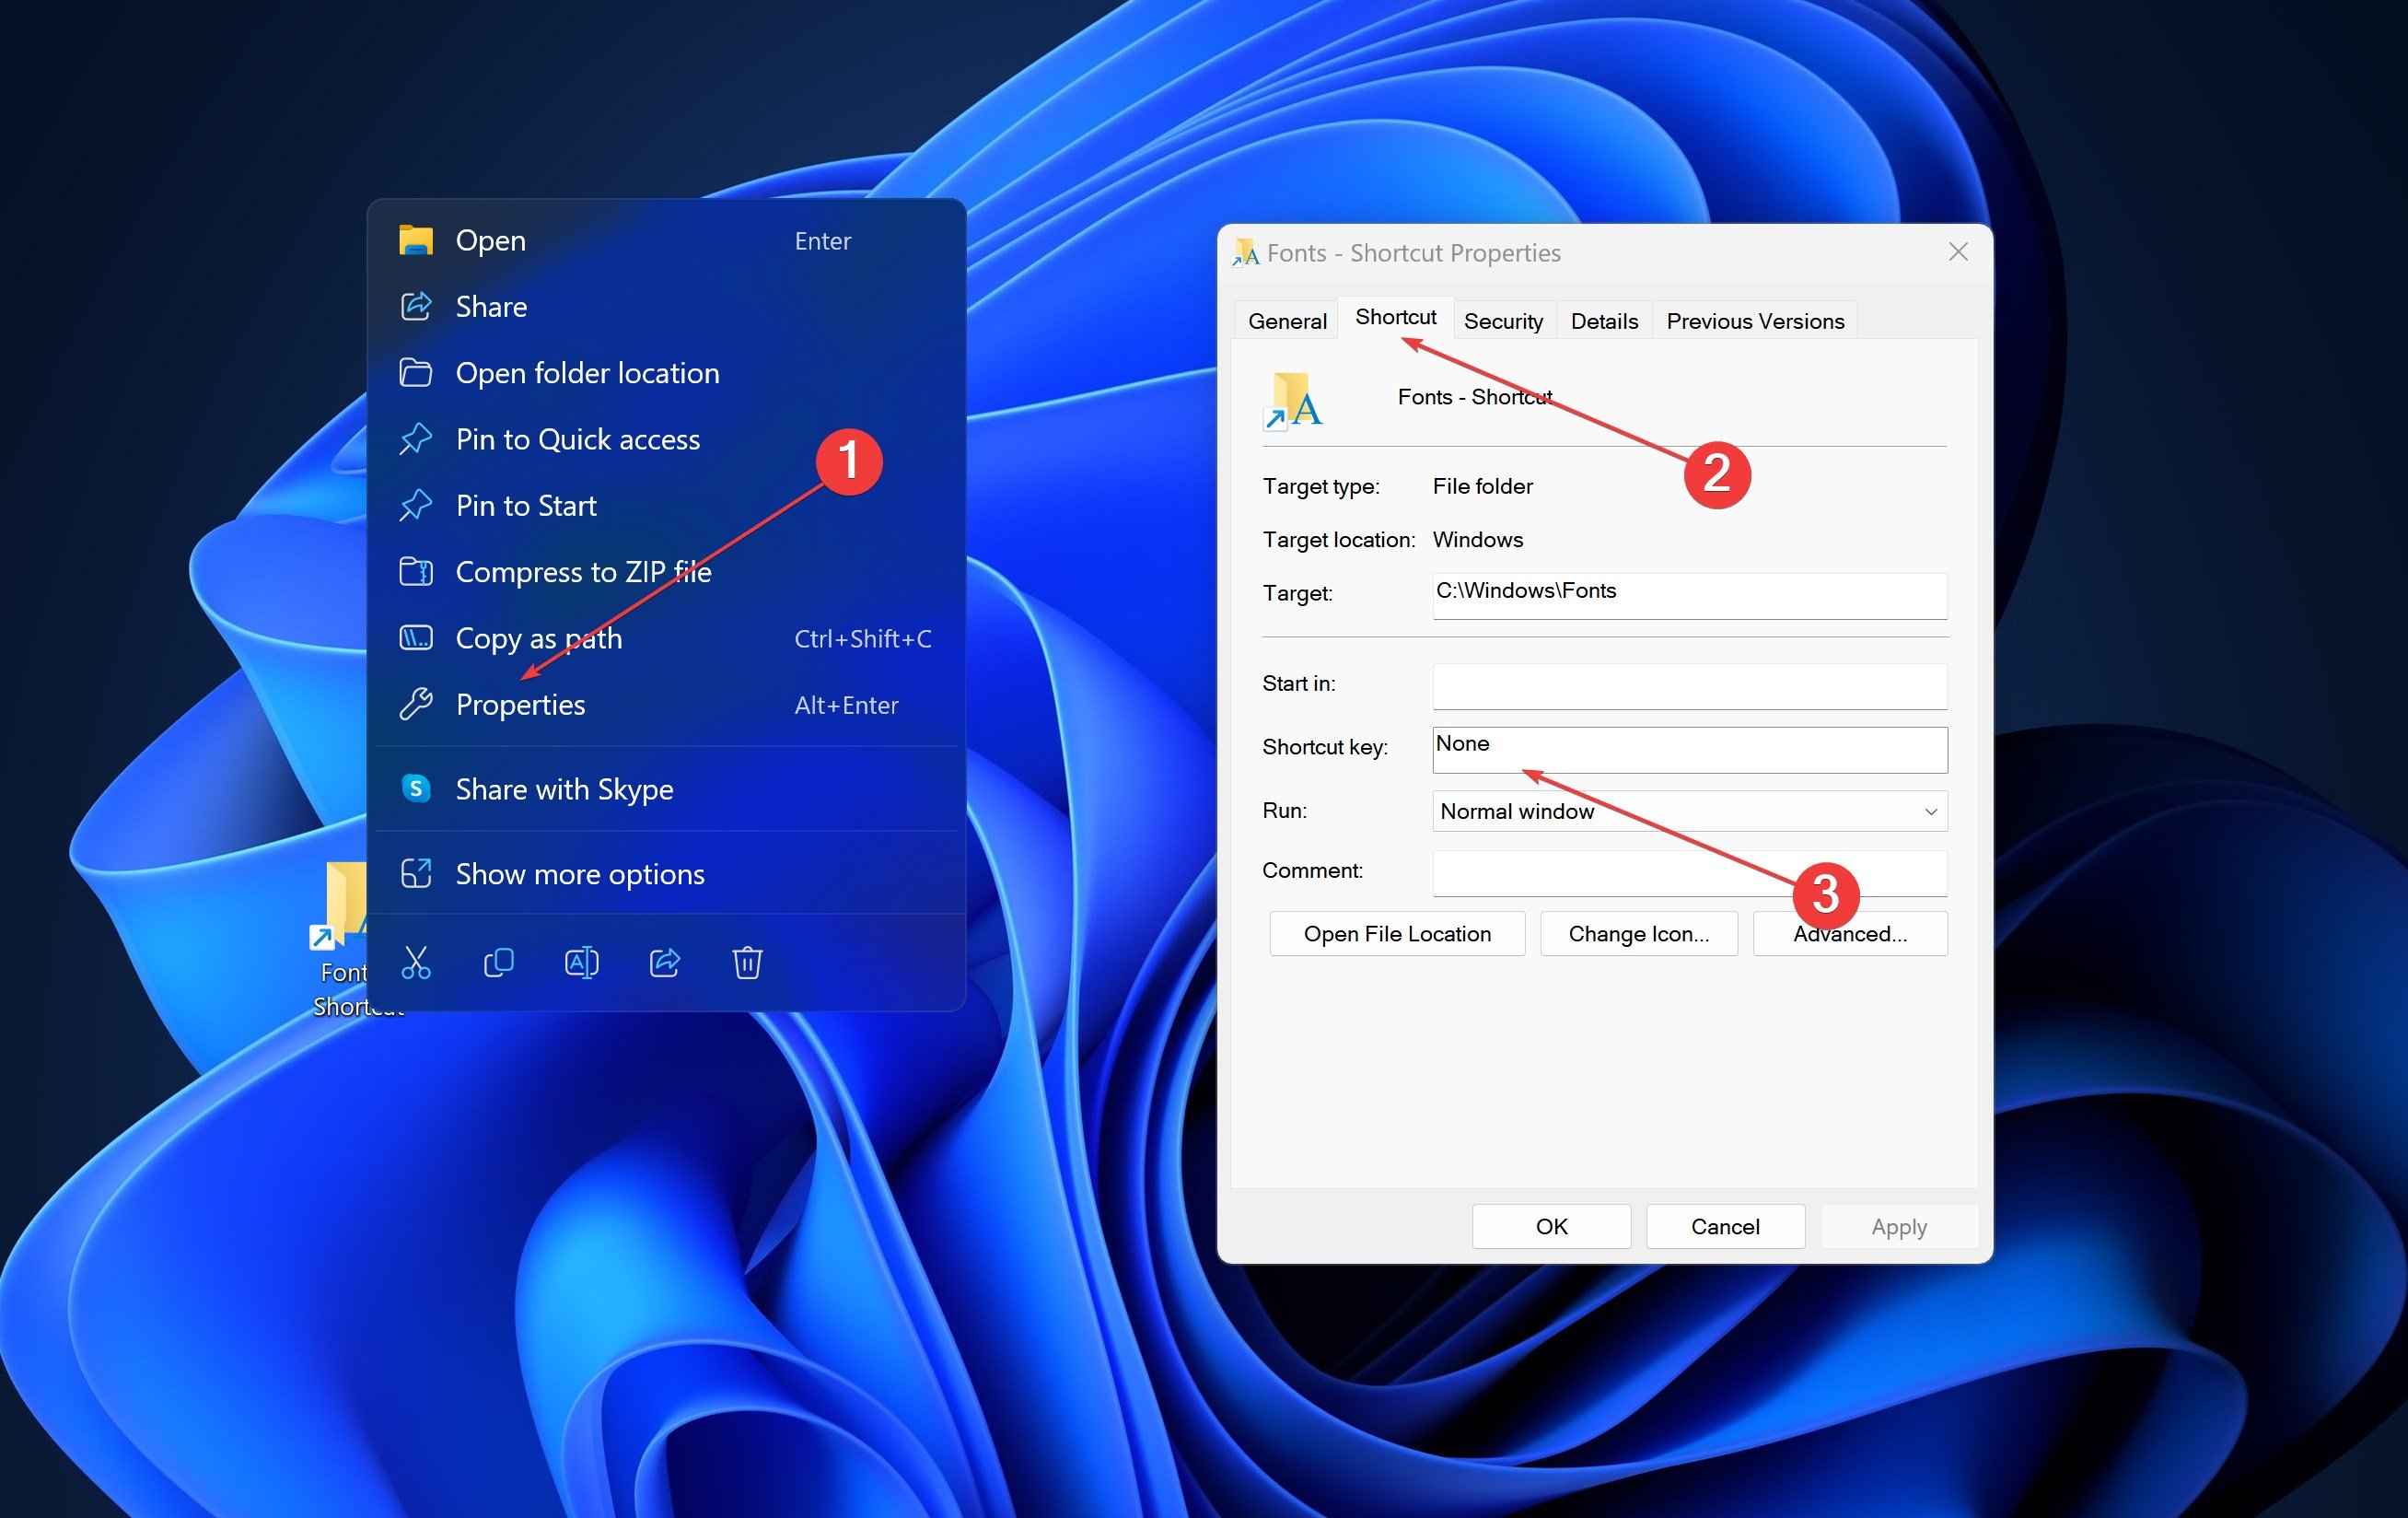
Task: Choose Show more options
Action: (x=666, y=873)
